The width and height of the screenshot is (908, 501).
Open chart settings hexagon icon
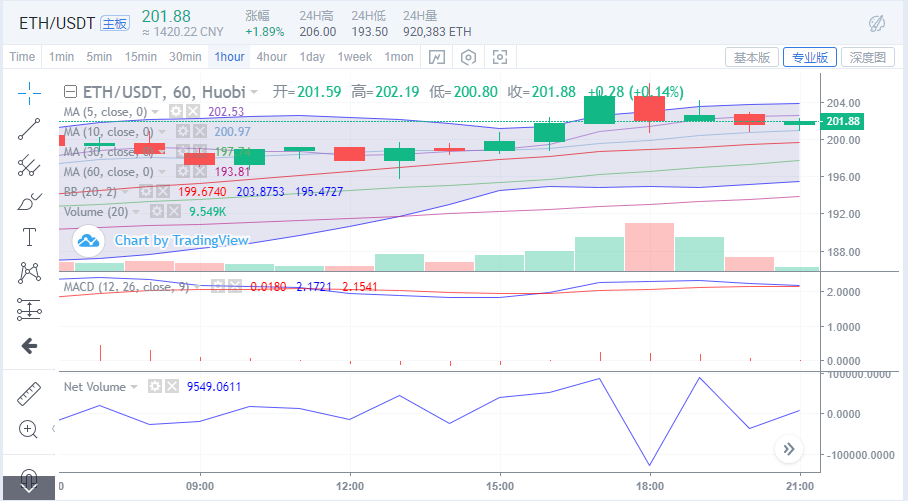tap(468, 57)
